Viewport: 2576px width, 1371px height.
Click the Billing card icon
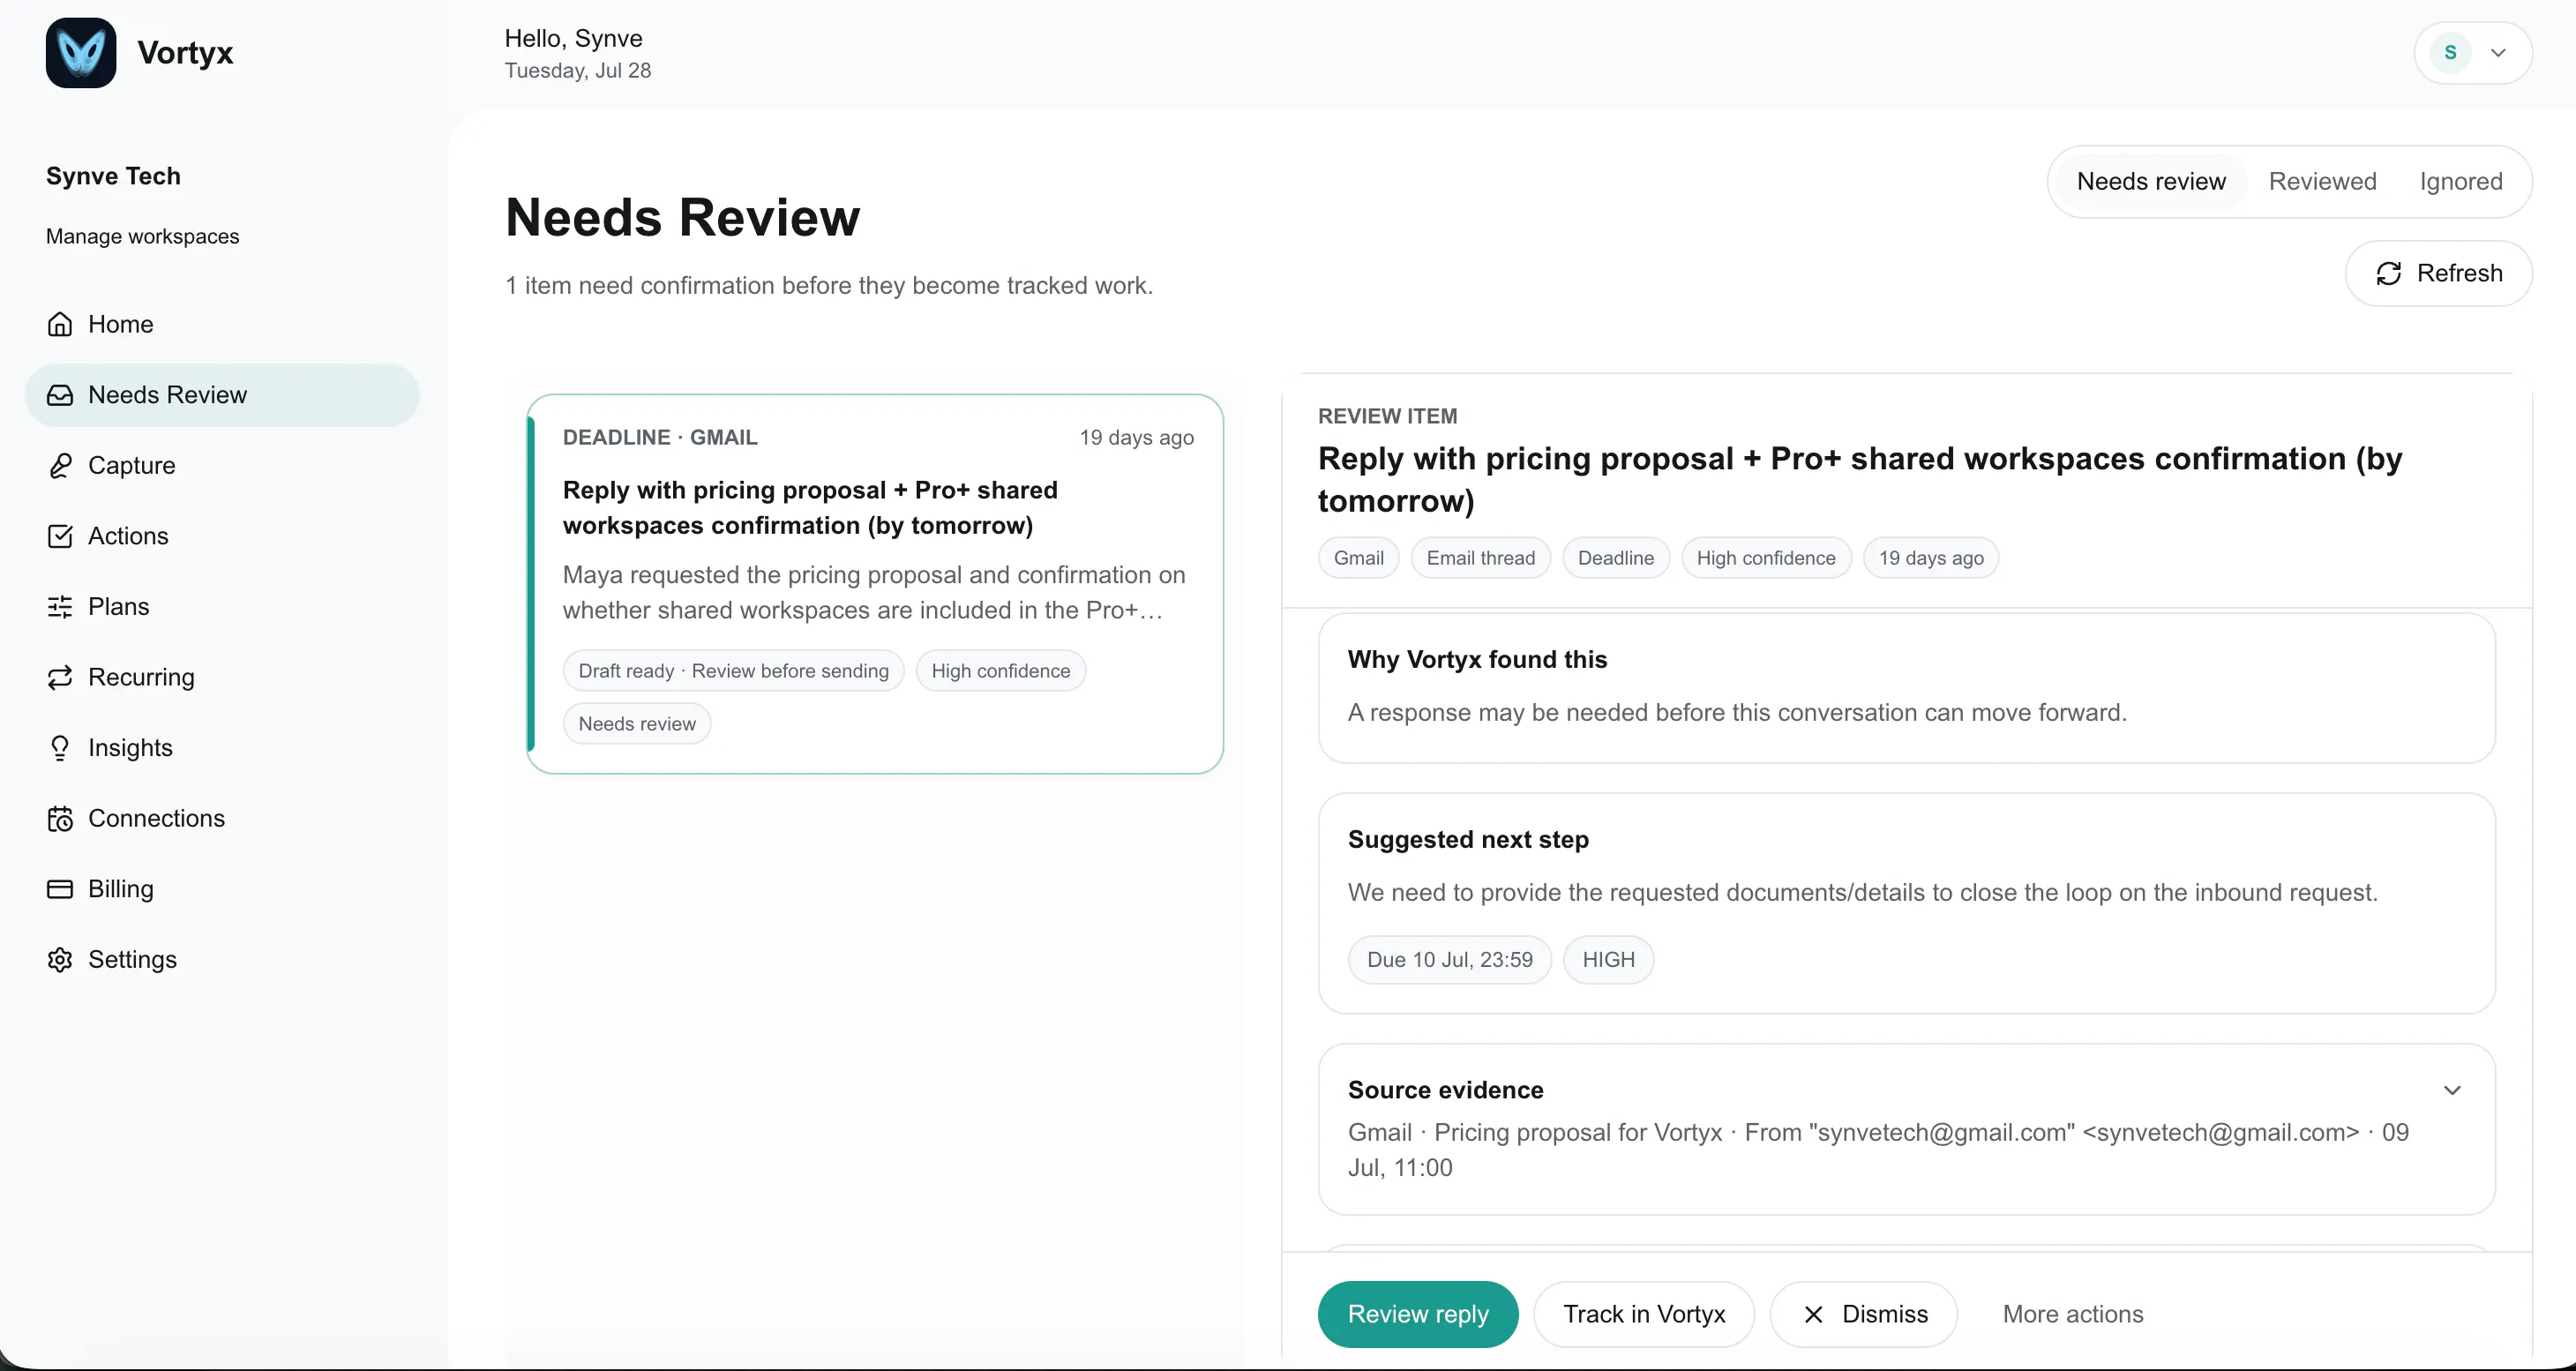(x=60, y=889)
